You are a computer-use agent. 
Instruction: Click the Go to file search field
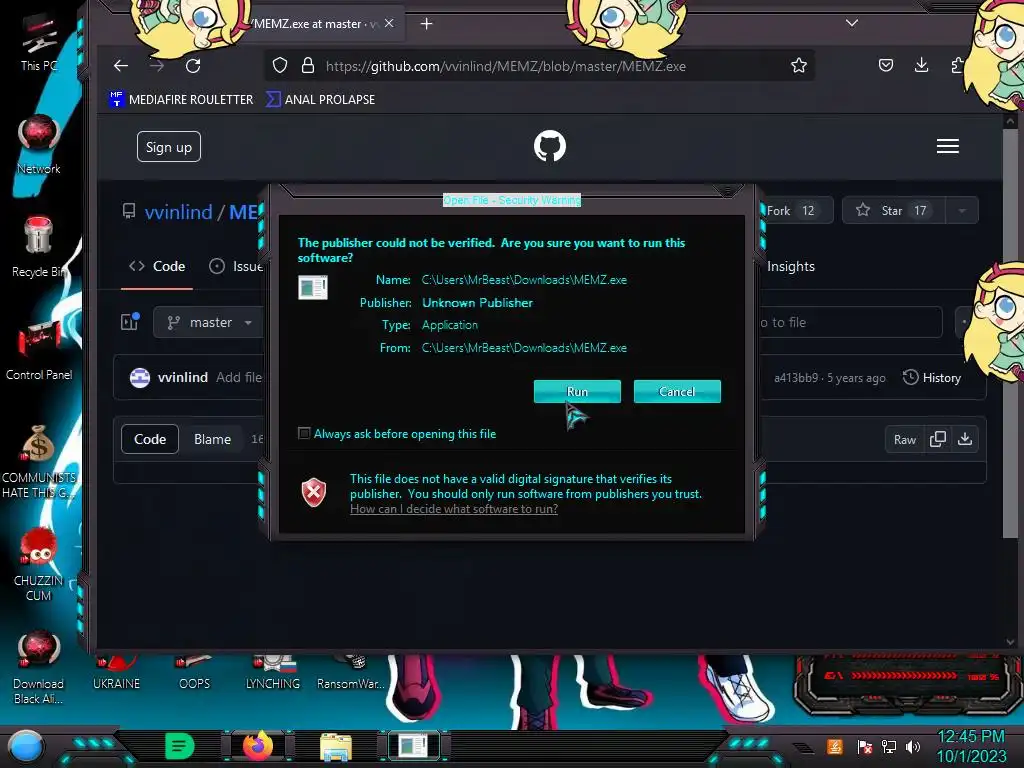coord(850,323)
